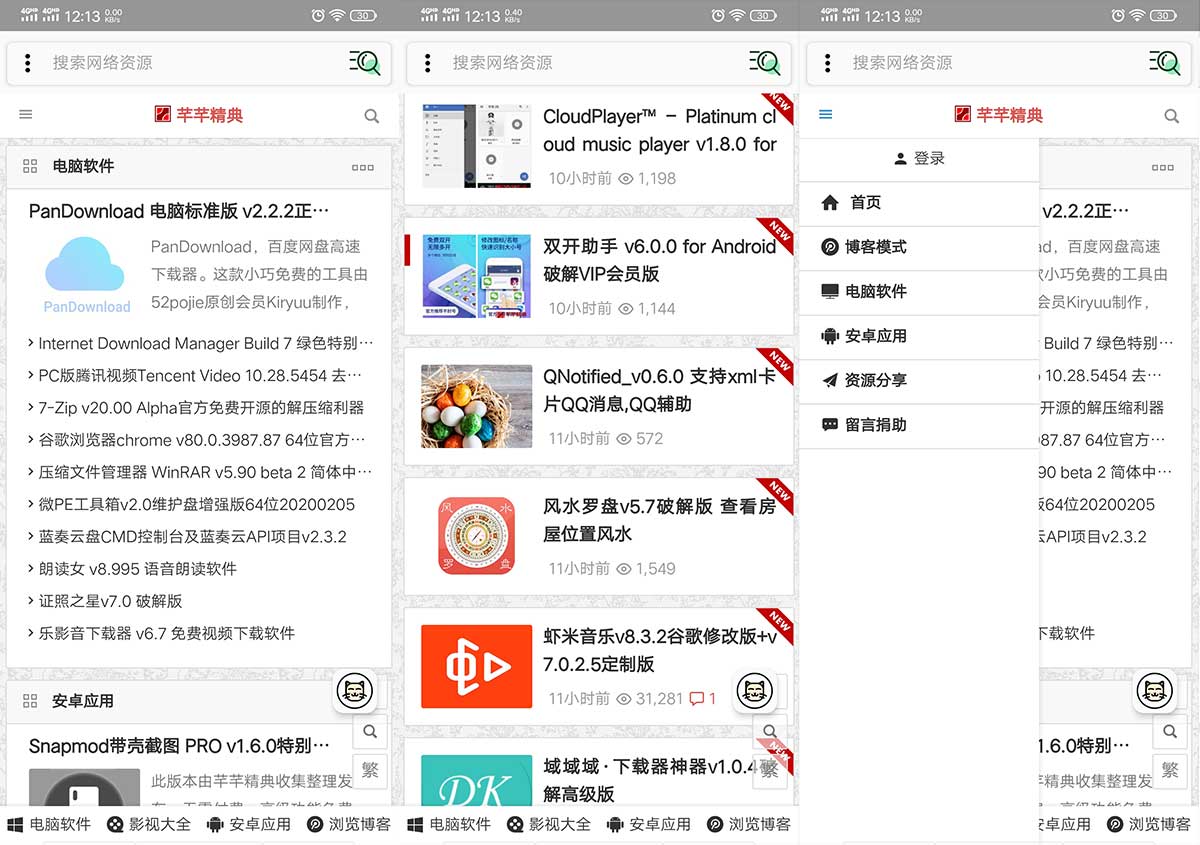Image resolution: width=1200 pixels, height=845 pixels.
Task: Tap 浏览博客 in middle screen bottom bar
Action: click(749, 825)
